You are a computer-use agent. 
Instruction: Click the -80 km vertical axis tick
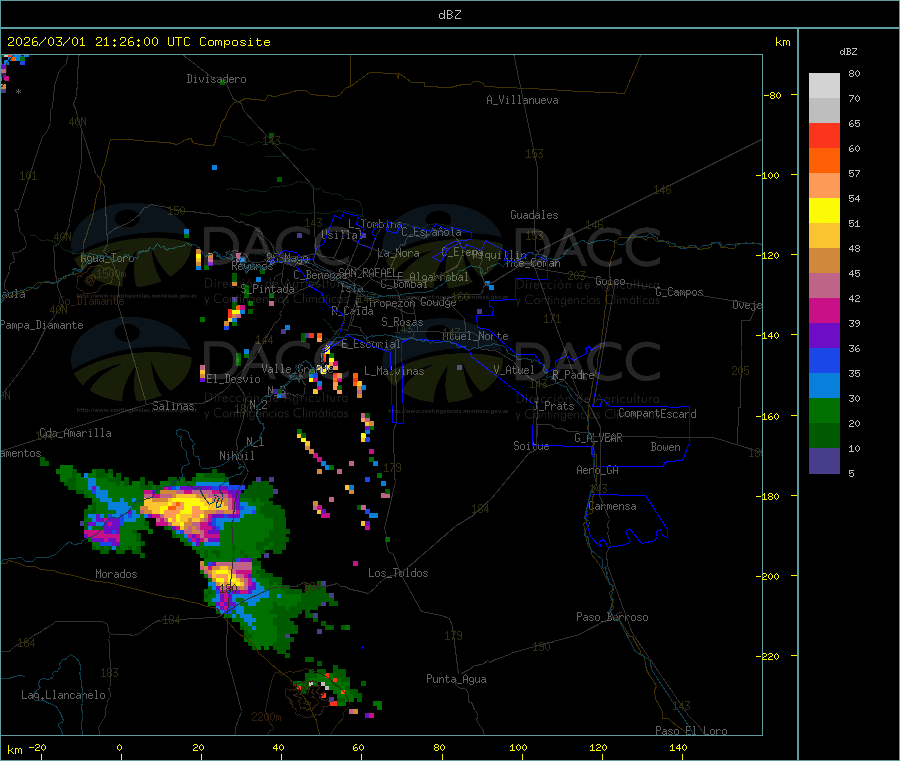[773, 95]
